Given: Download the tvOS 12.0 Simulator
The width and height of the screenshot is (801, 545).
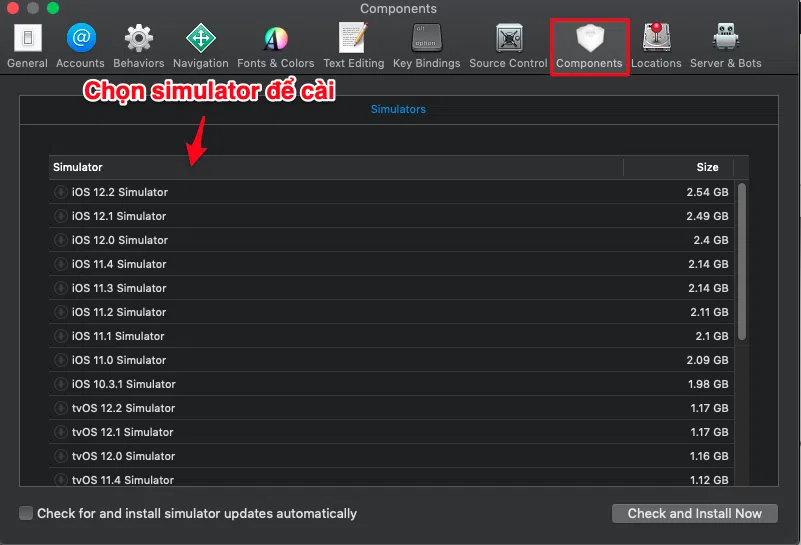Looking at the screenshot, I should click(x=61, y=456).
